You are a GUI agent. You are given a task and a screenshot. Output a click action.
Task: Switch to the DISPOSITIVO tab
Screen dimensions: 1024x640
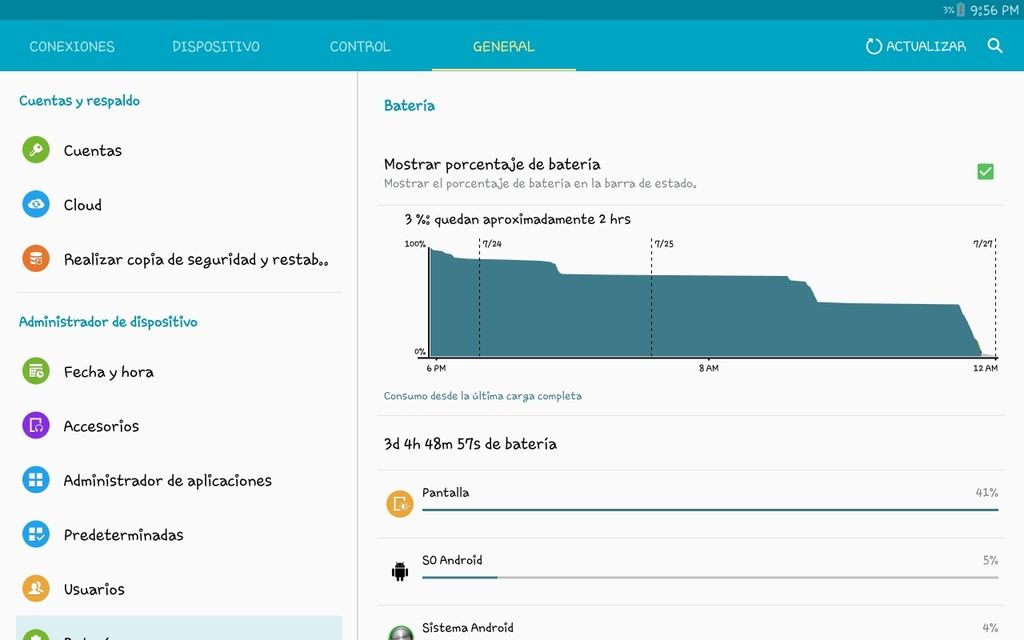click(216, 46)
